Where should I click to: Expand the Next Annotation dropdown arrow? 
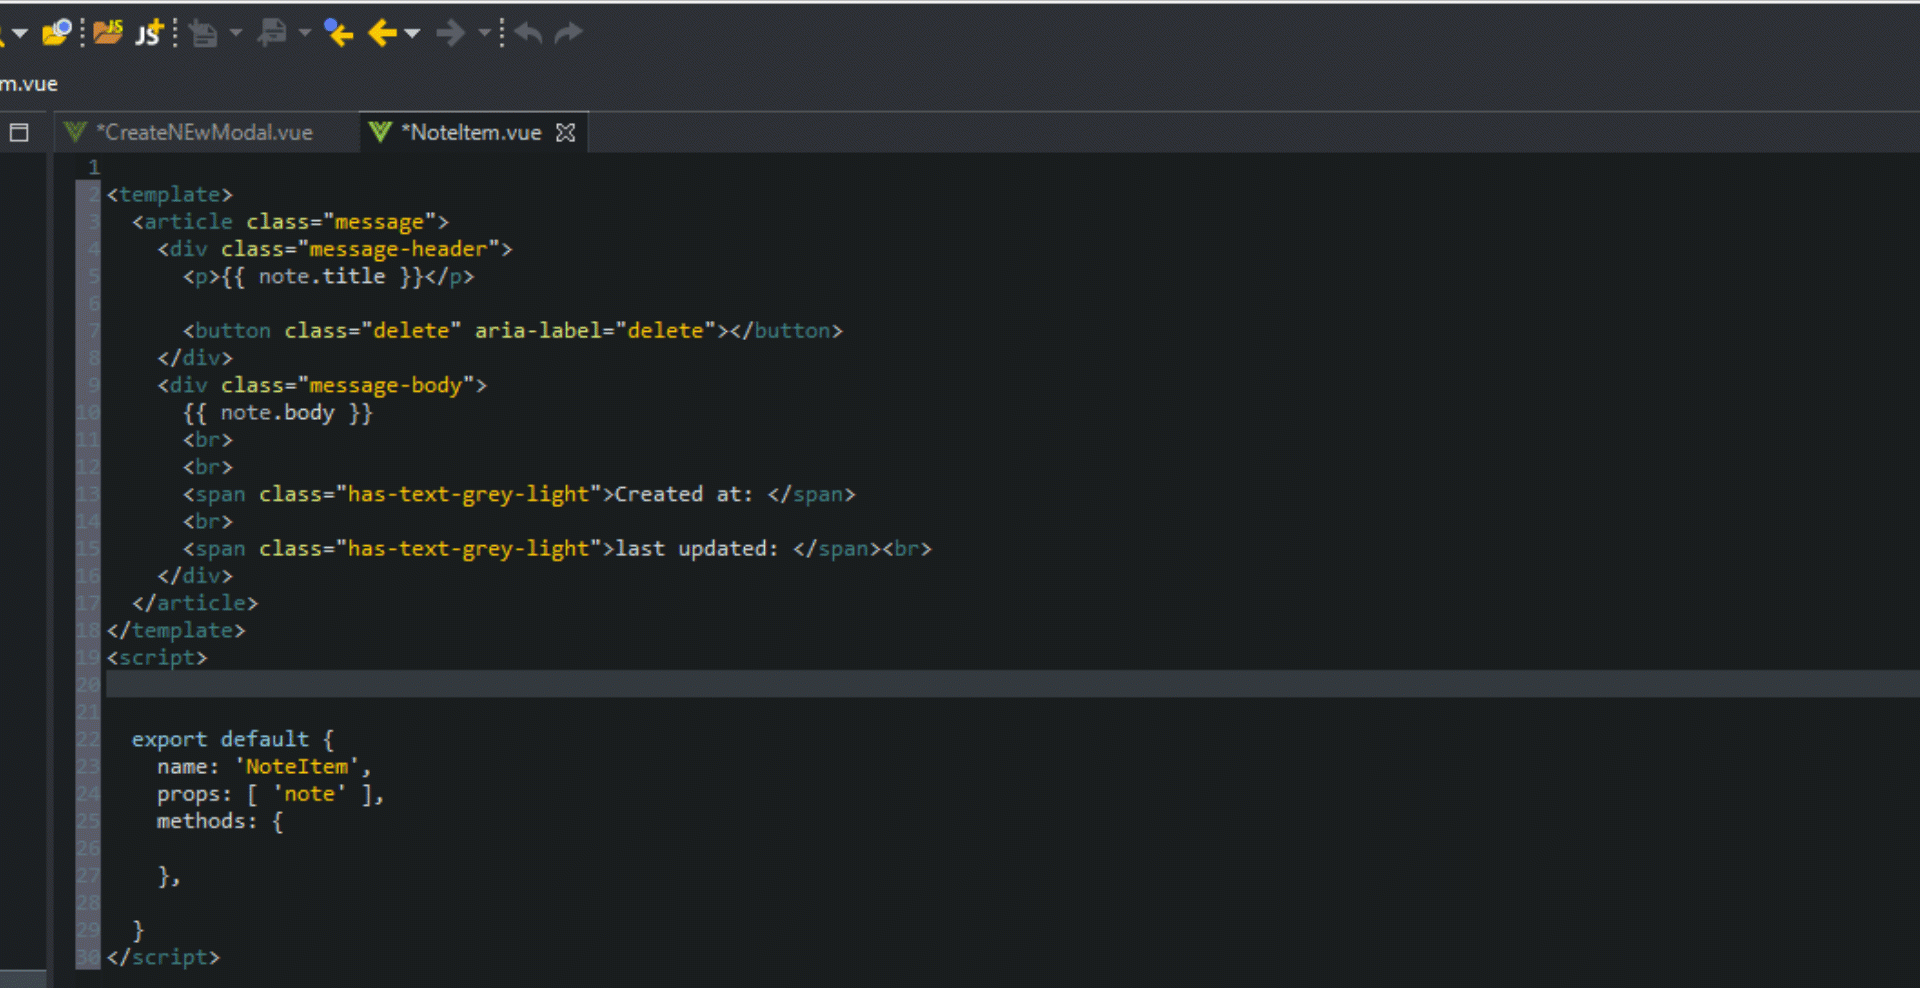[236, 34]
